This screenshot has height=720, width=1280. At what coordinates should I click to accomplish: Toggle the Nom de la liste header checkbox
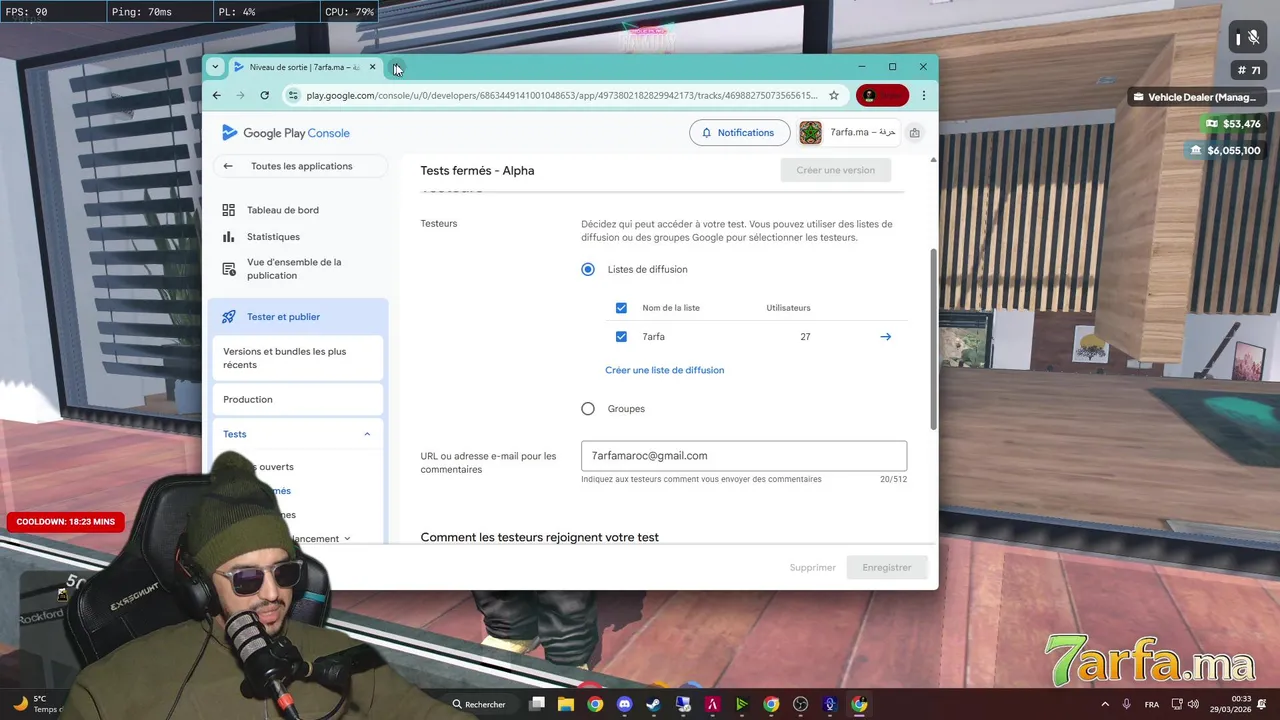coord(621,308)
